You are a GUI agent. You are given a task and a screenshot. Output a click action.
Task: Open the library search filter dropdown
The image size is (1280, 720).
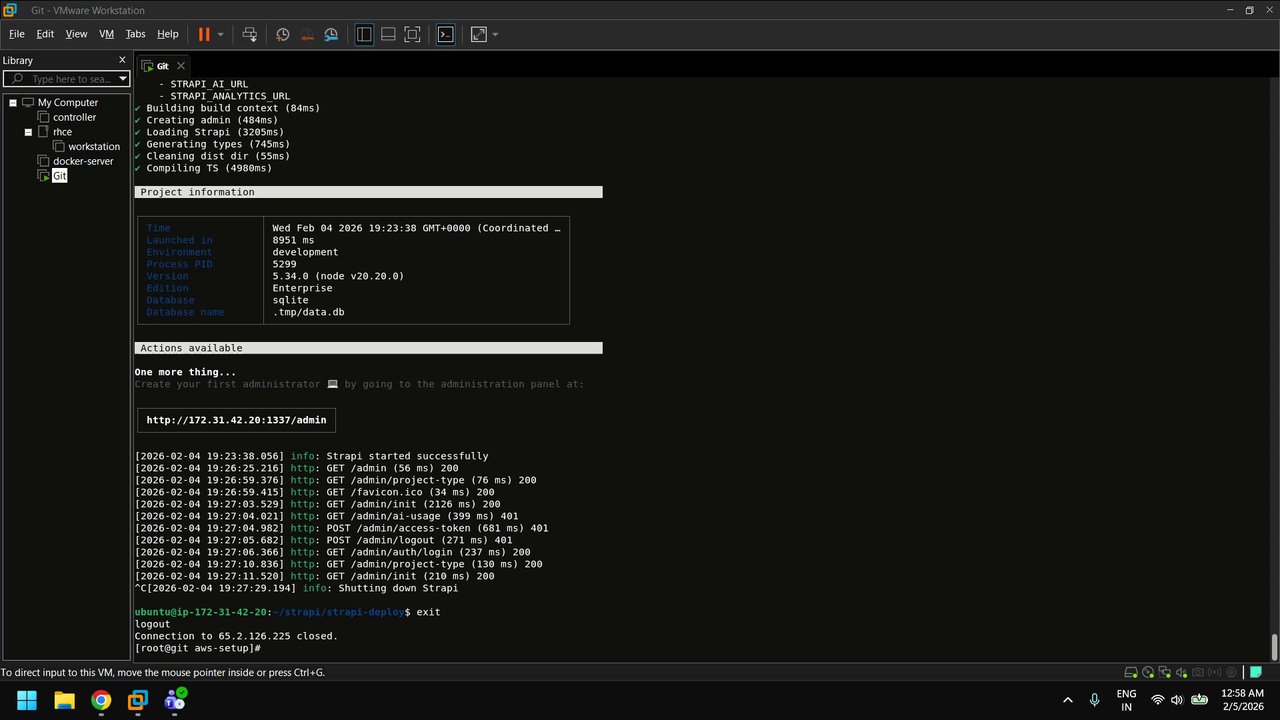click(123, 79)
